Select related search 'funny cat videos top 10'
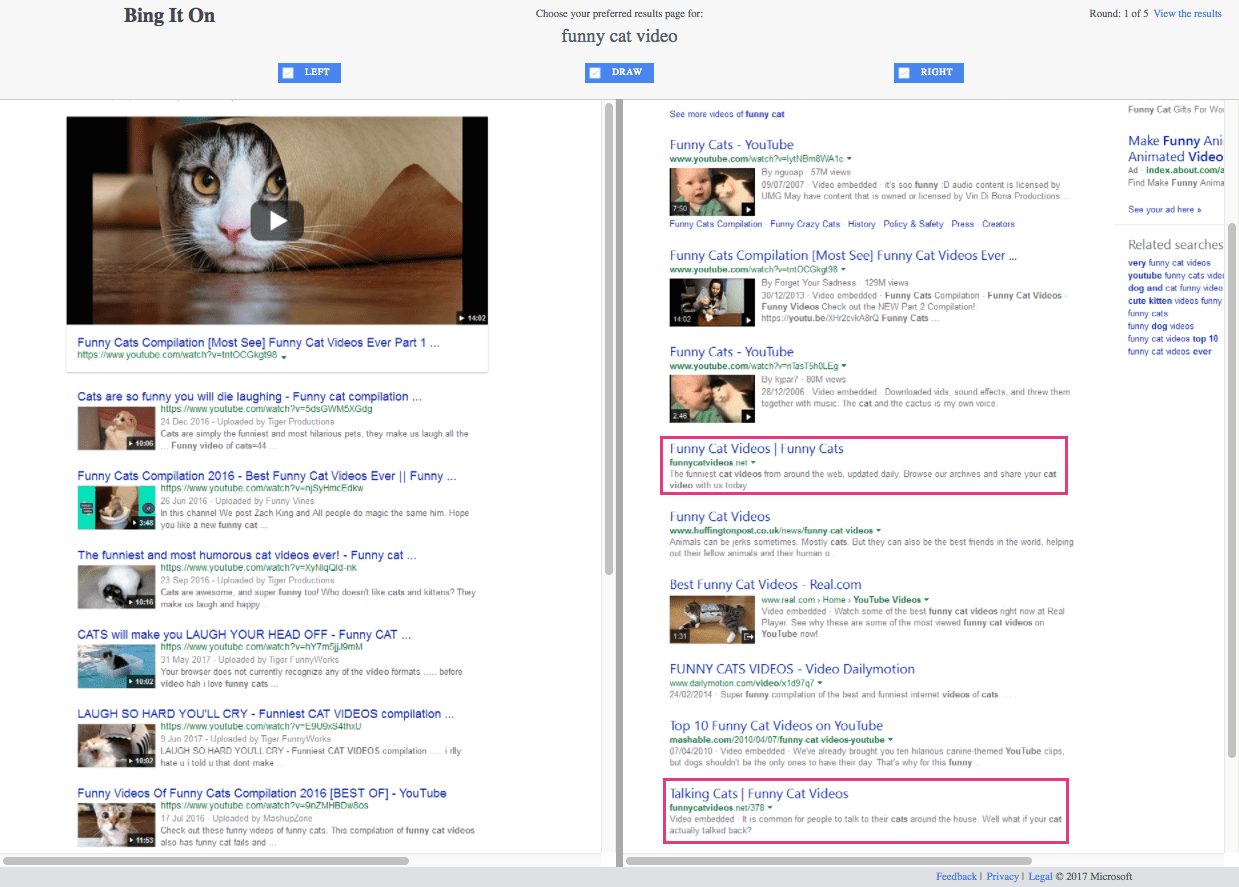 coord(1173,339)
